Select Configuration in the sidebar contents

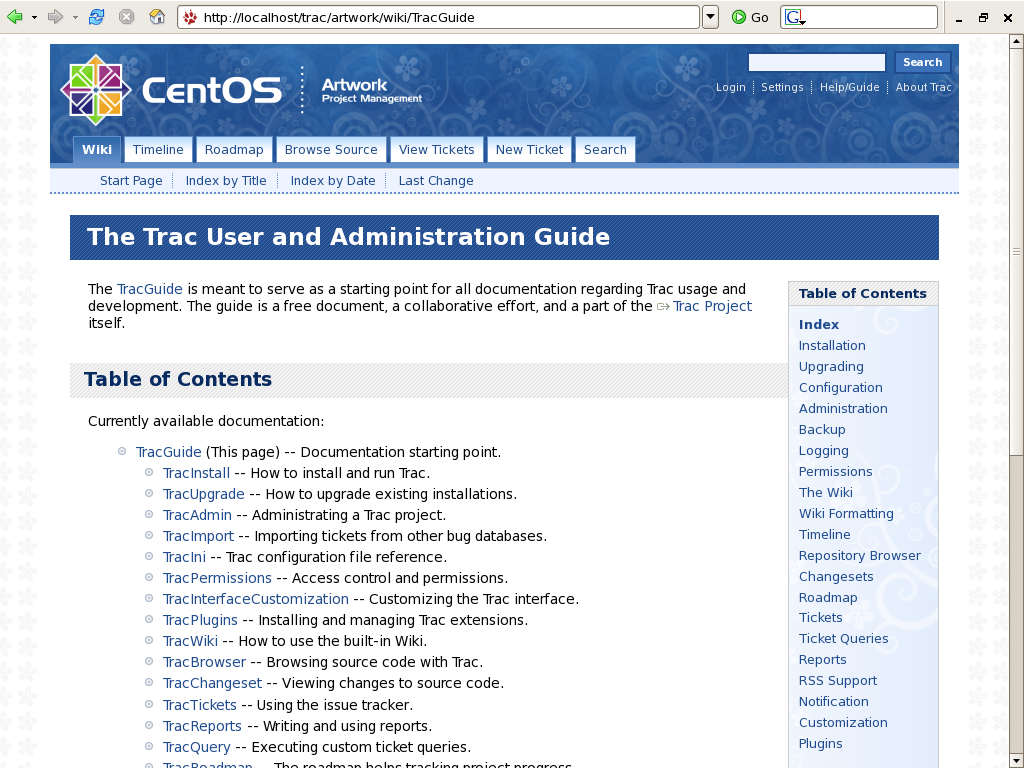pos(840,387)
